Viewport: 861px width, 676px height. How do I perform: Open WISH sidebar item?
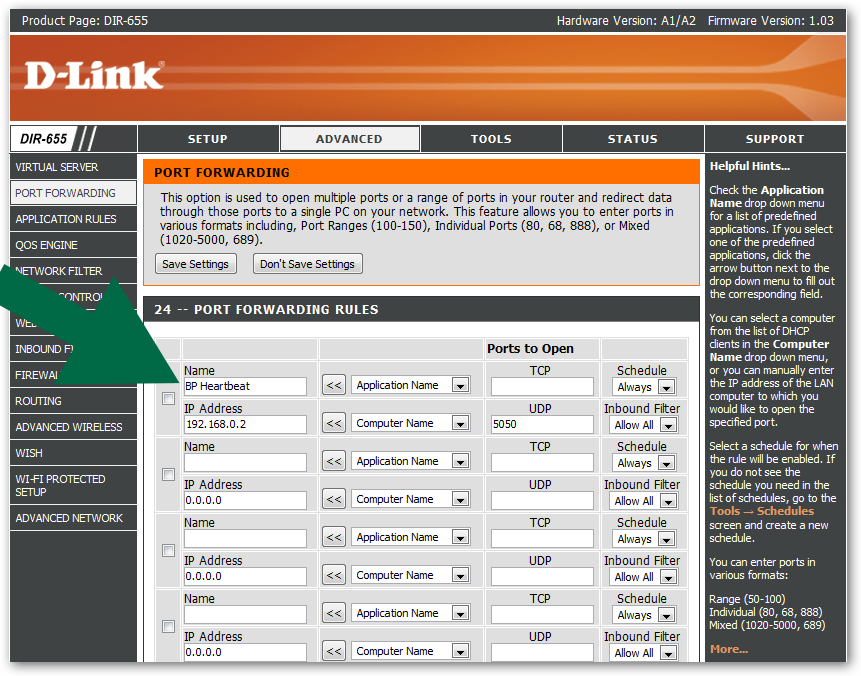coord(73,453)
